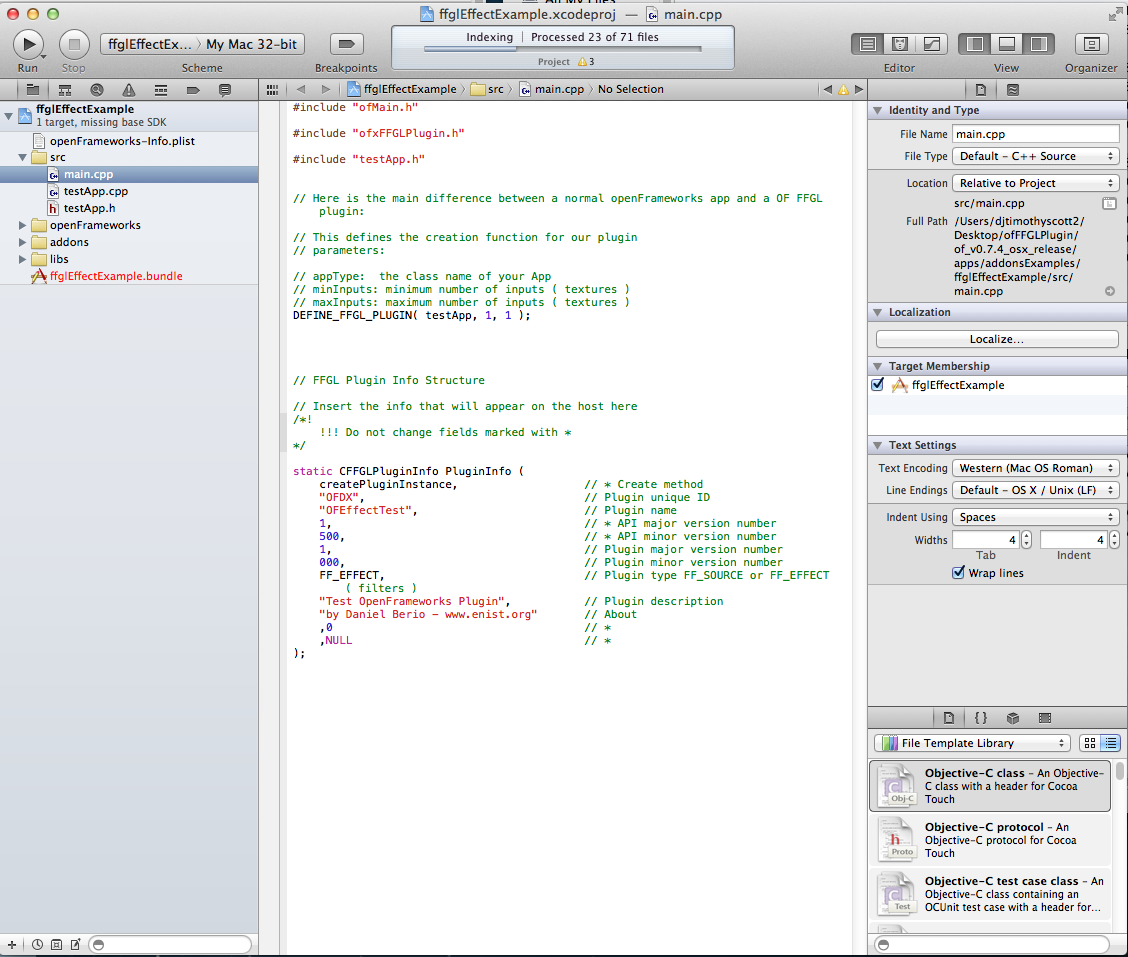Toggle the debug area view button
Viewport: 1128px width, 957px height.
point(1007,44)
